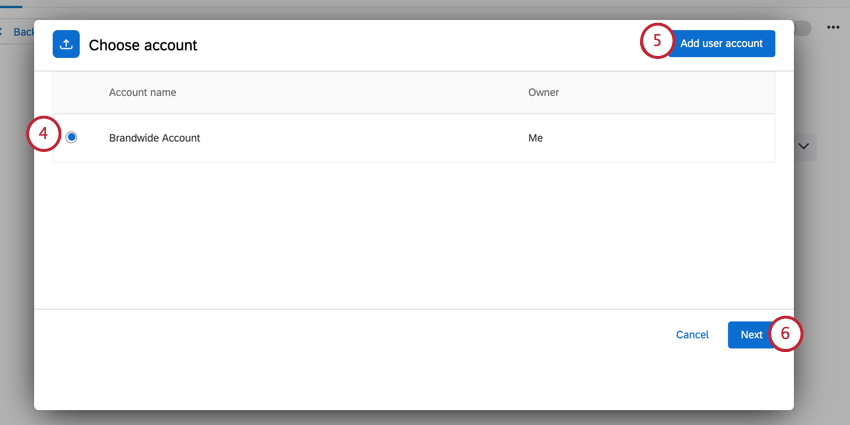Switch the toggle behind the dialog's top-right corner

(x=802, y=28)
